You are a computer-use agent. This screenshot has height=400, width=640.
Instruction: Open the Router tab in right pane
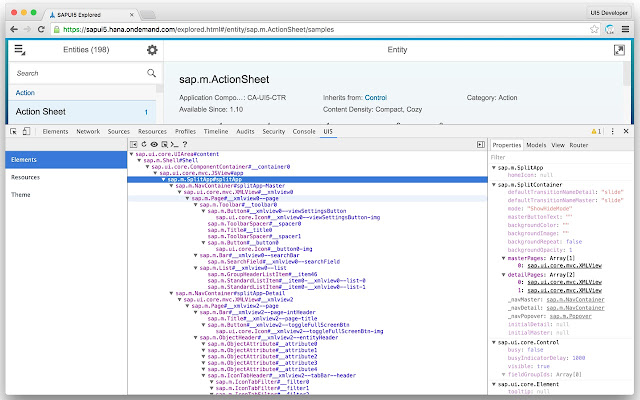(x=579, y=145)
